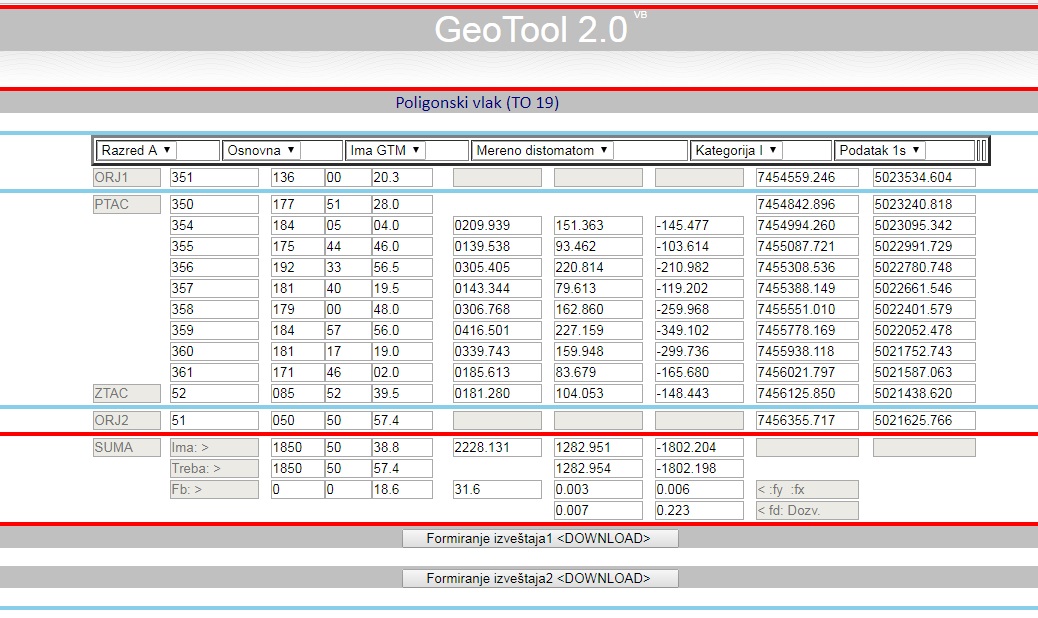Click the point 357 number field
Viewport: 1038px width, 618px height.
click(213, 289)
